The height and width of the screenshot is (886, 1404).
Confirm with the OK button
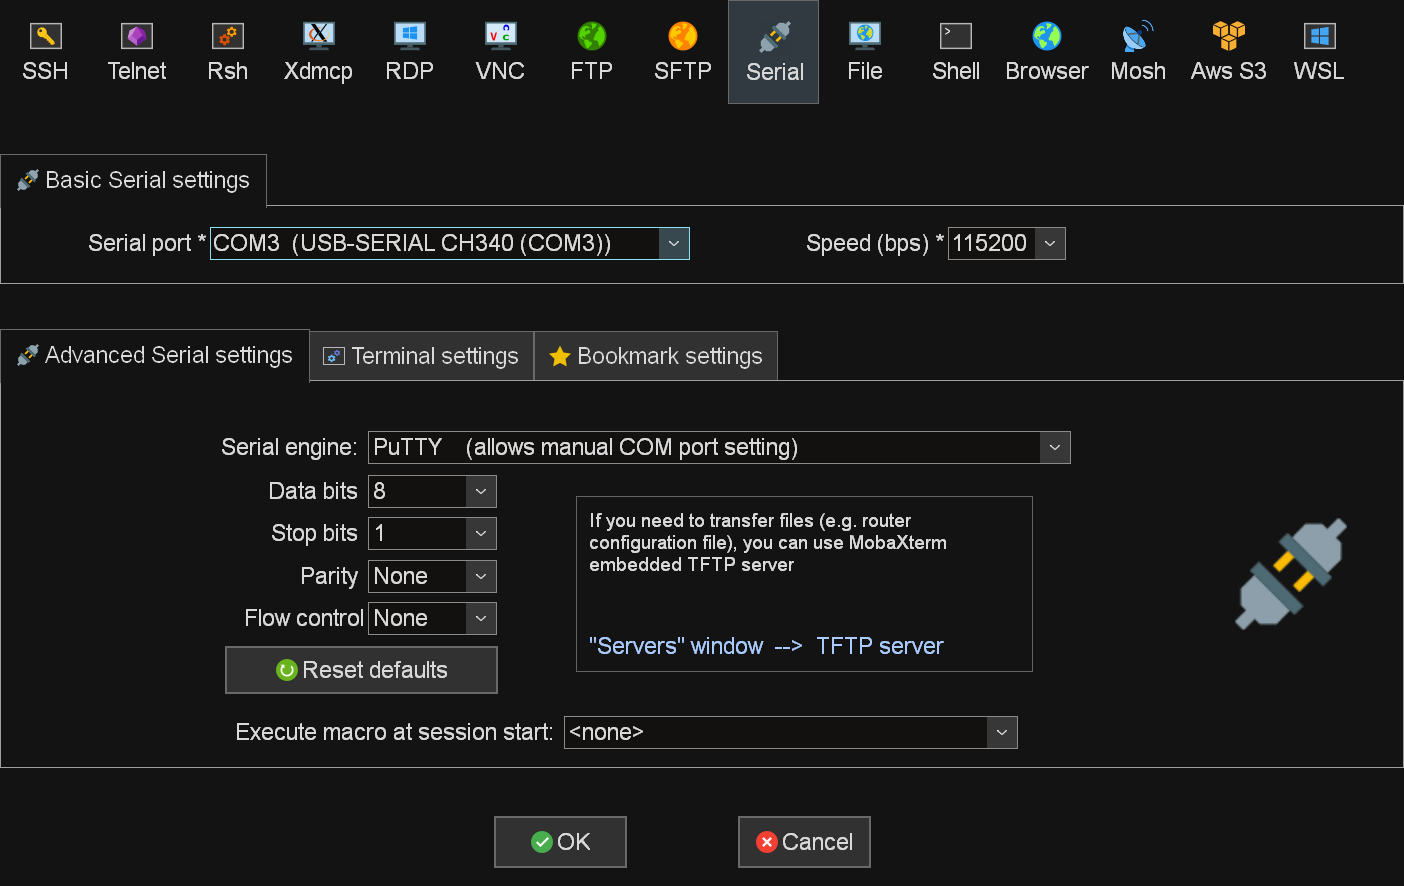click(560, 842)
